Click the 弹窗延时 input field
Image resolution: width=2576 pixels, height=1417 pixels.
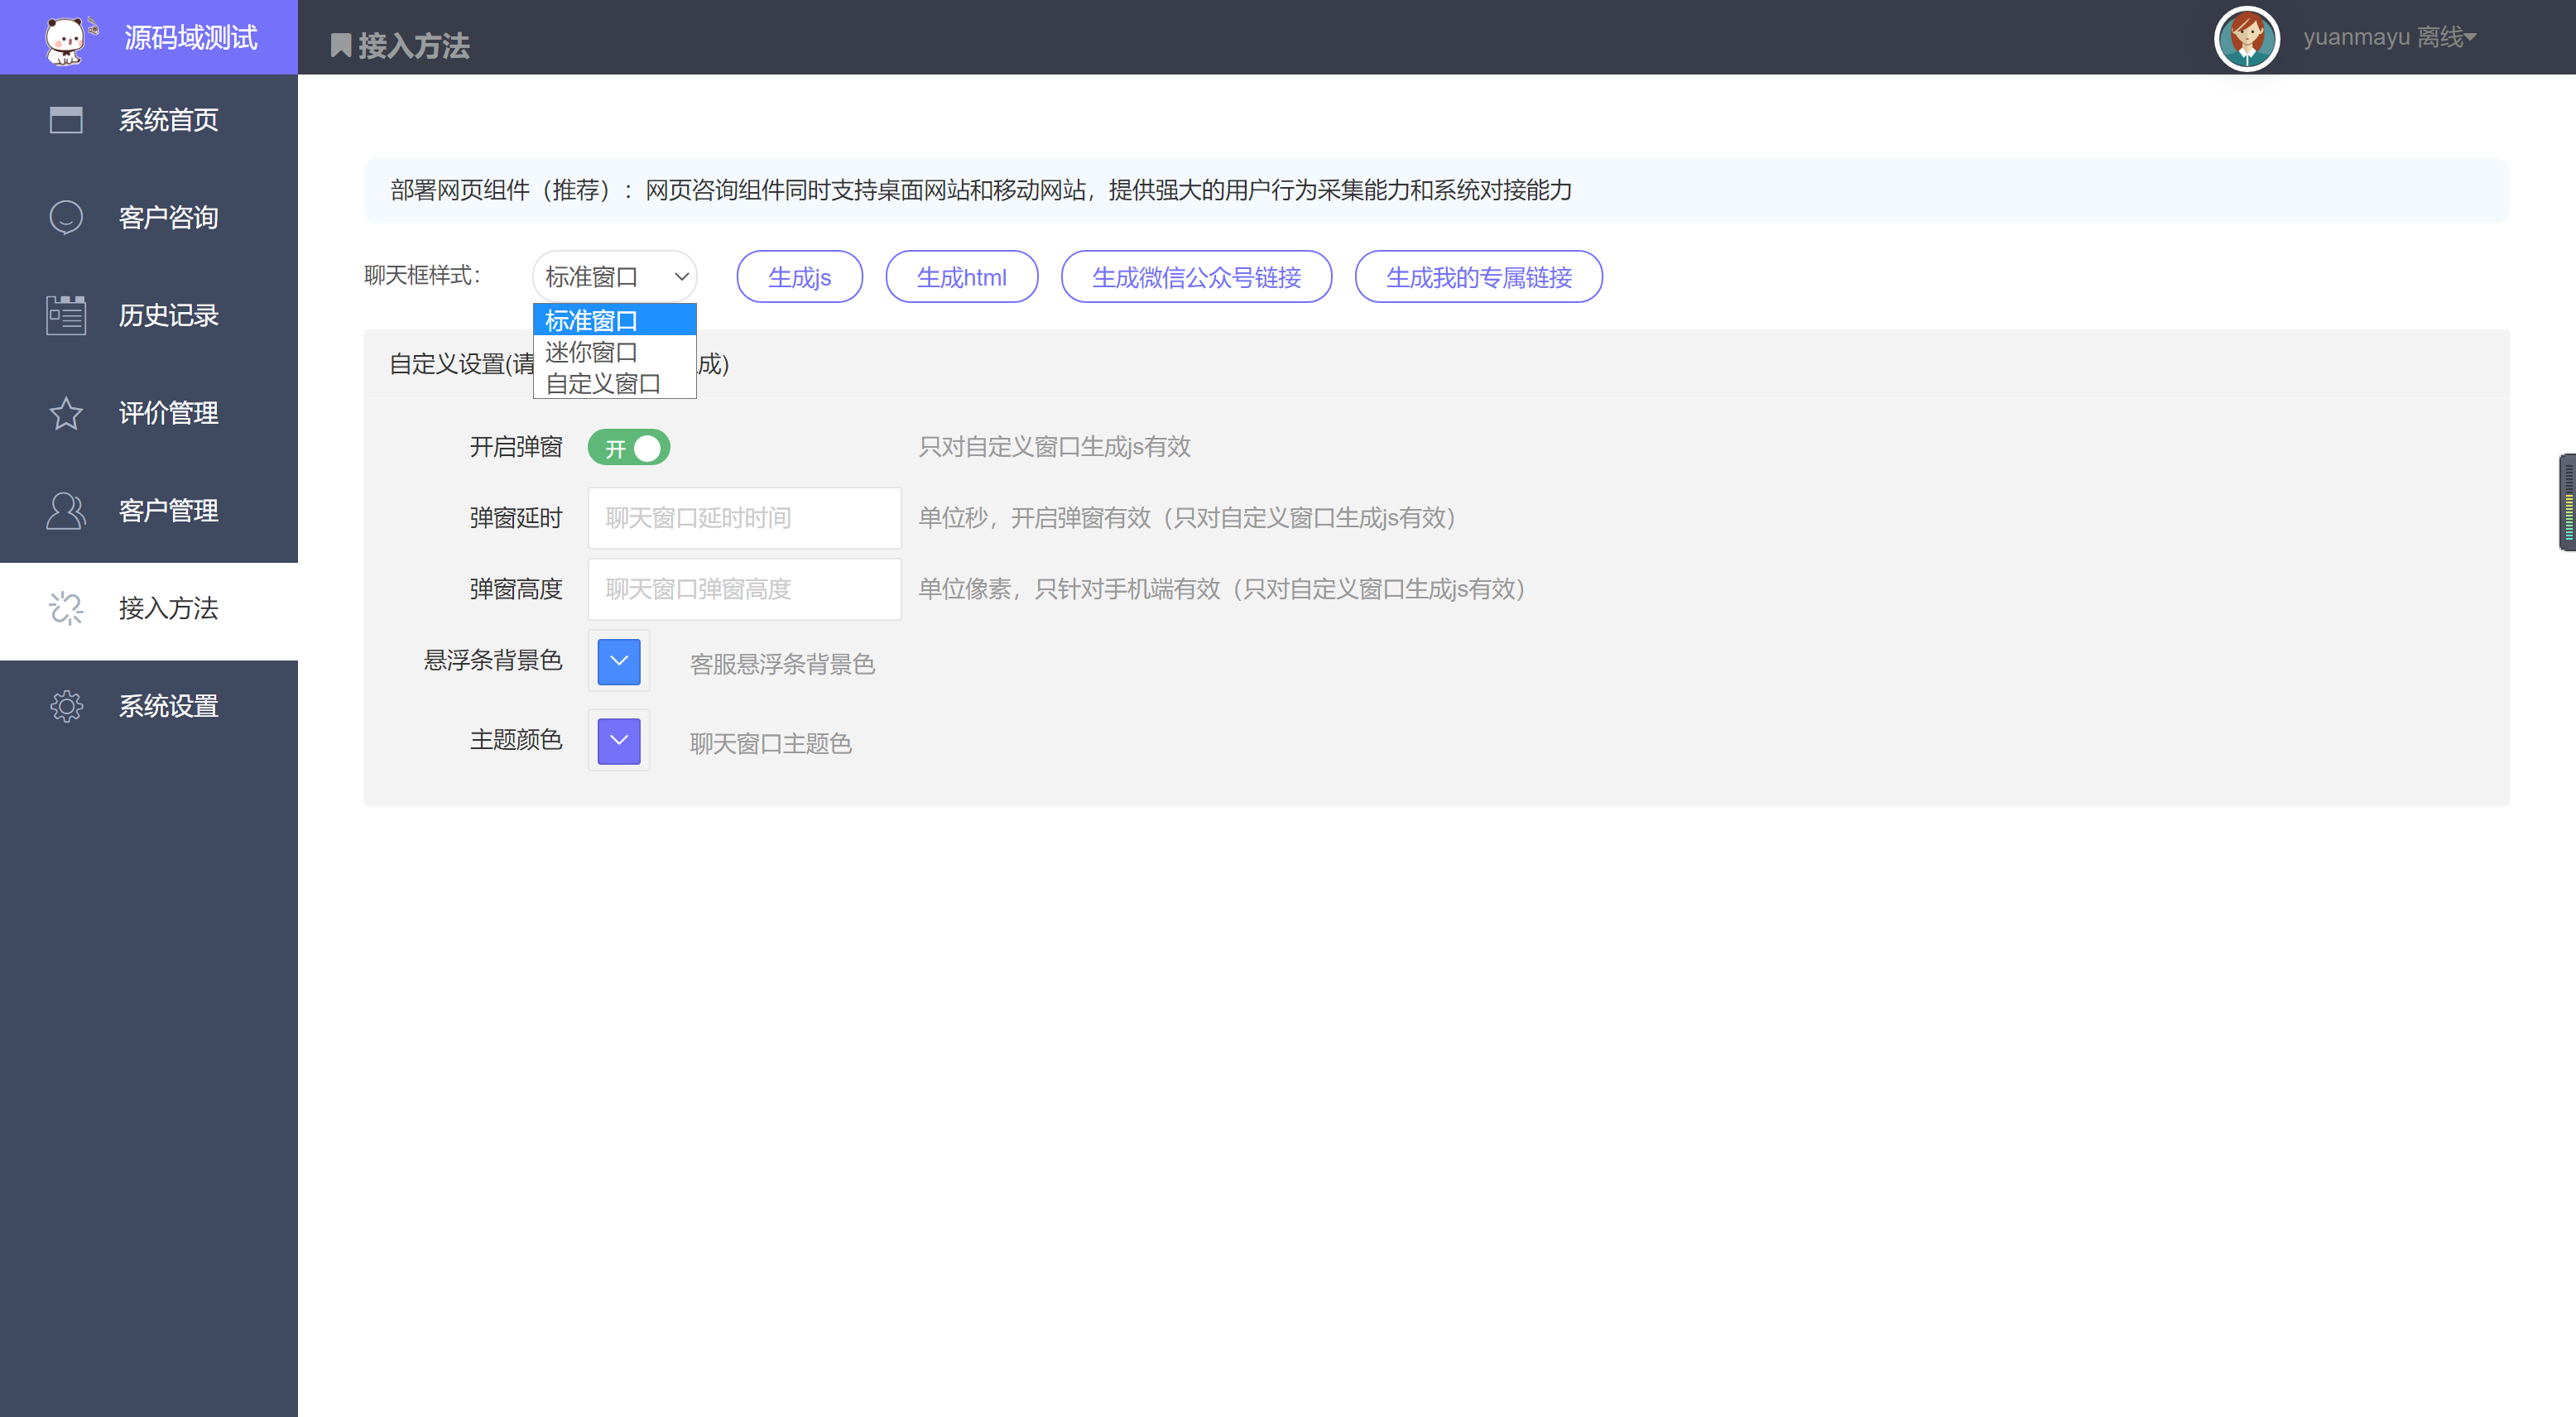pyautogui.click(x=742, y=516)
